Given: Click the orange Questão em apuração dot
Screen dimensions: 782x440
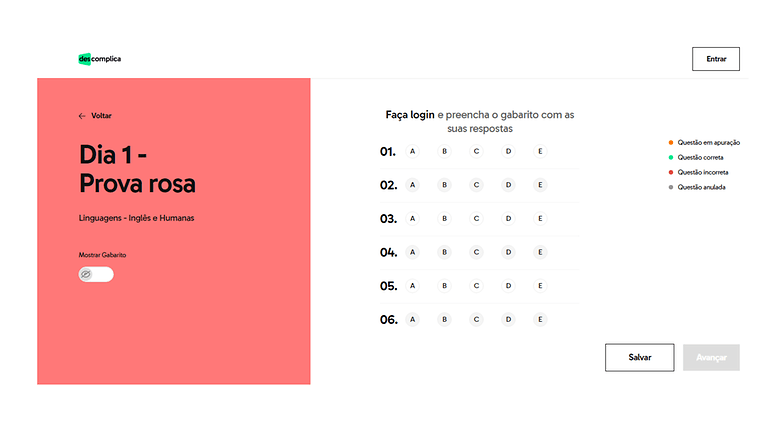Looking at the screenshot, I should [671, 143].
